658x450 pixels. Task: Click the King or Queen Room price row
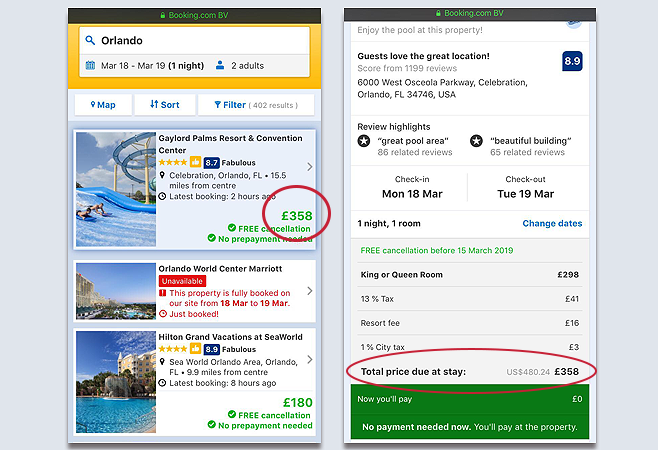coord(470,275)
